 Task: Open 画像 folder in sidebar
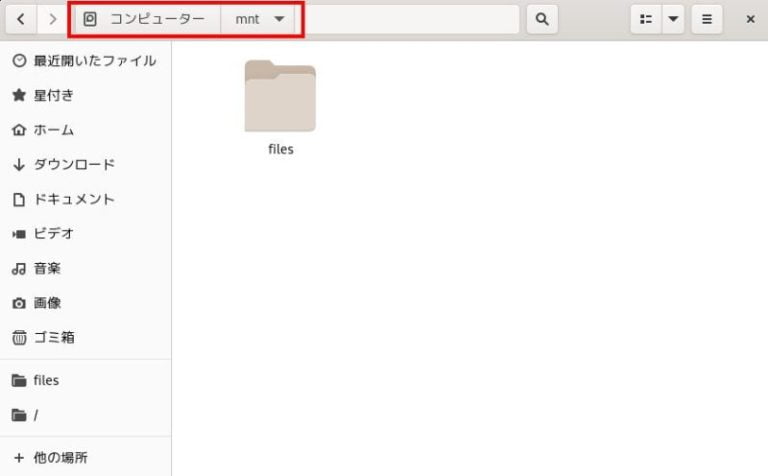point(48,302)
